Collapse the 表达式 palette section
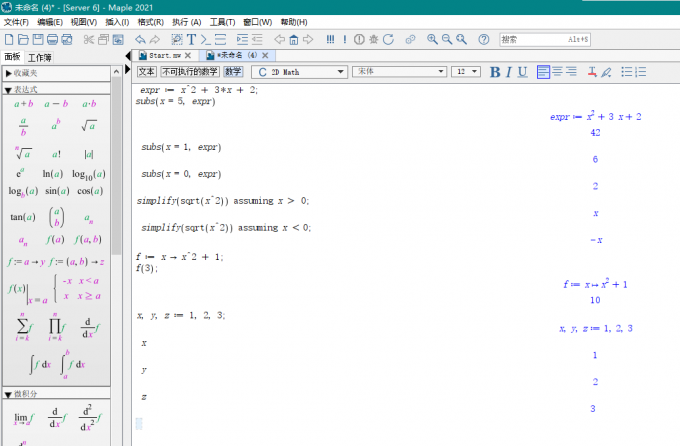 (8, 90)
